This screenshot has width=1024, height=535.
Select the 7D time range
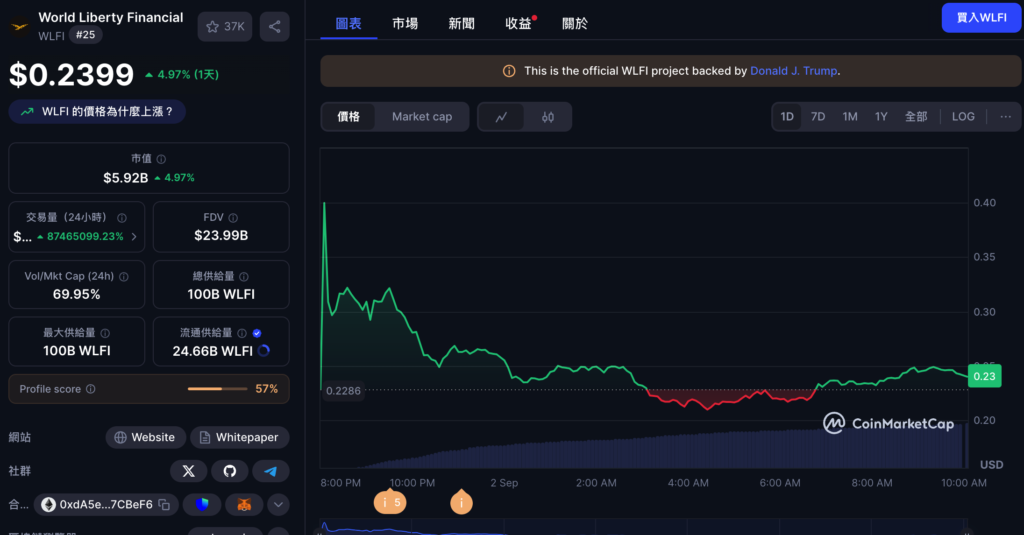[818, 117]
